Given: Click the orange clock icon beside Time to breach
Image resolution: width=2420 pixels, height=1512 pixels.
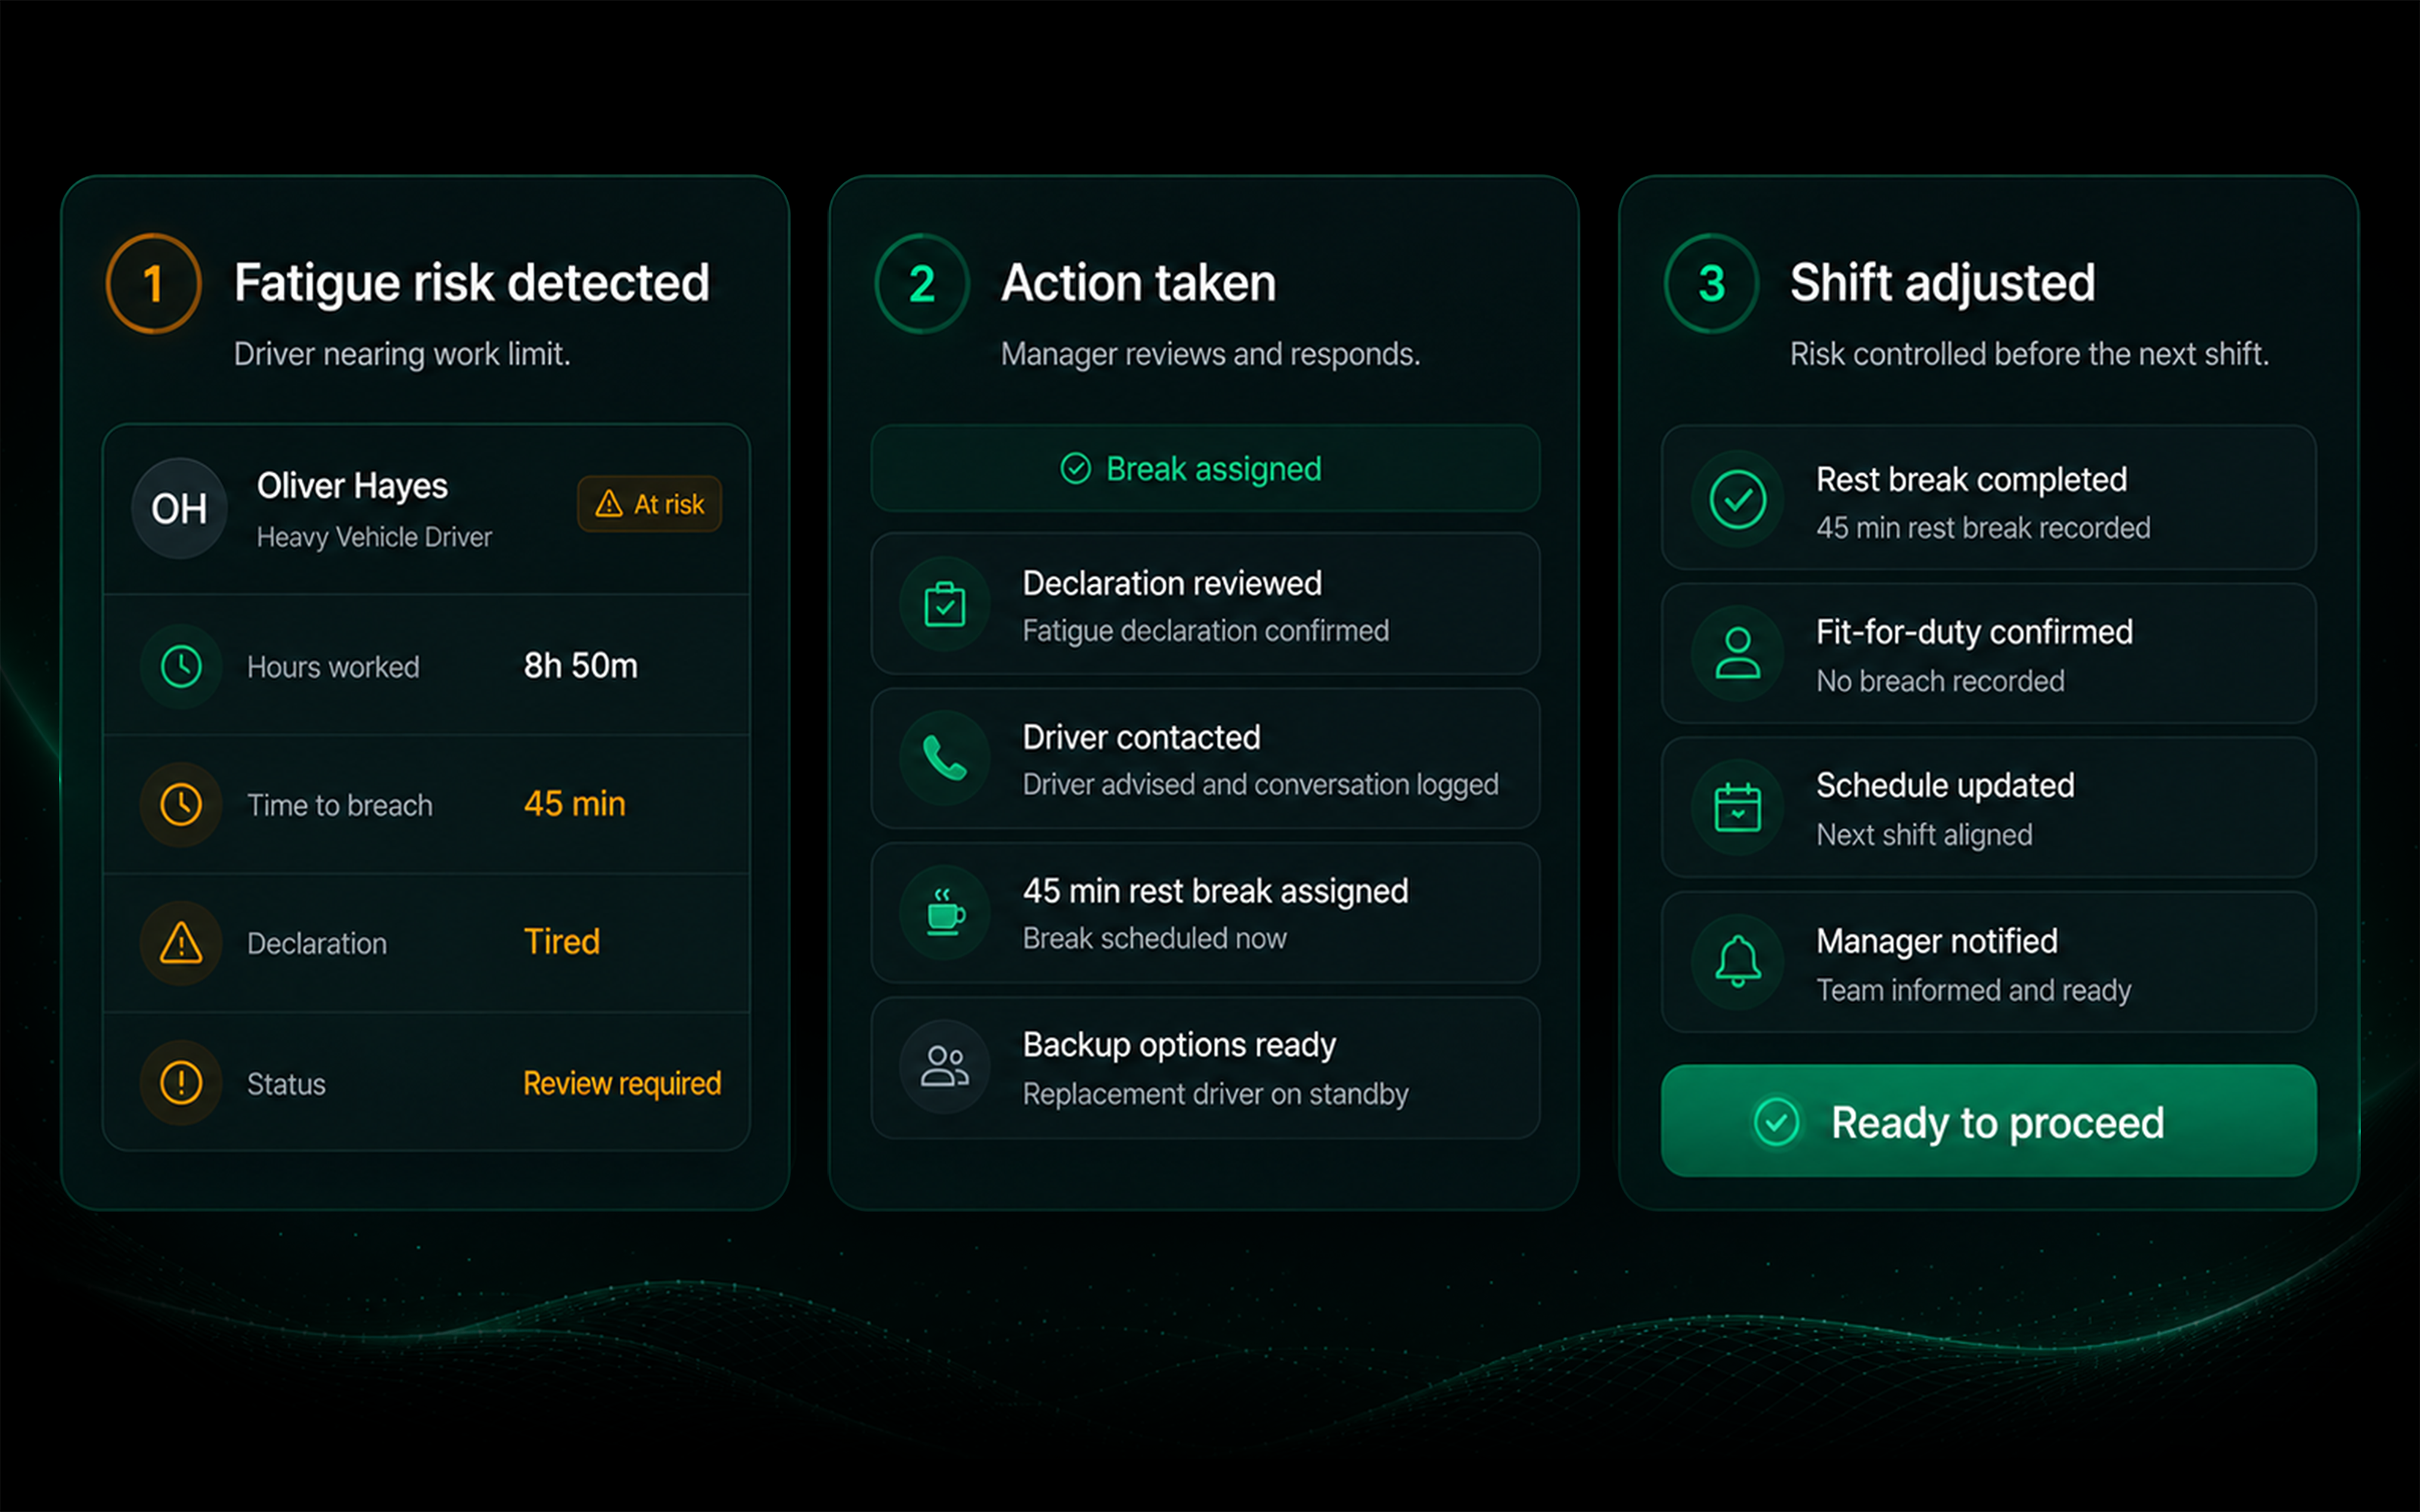Looking at the screenshot, I should pyautogui.click(x=181, y=804).
